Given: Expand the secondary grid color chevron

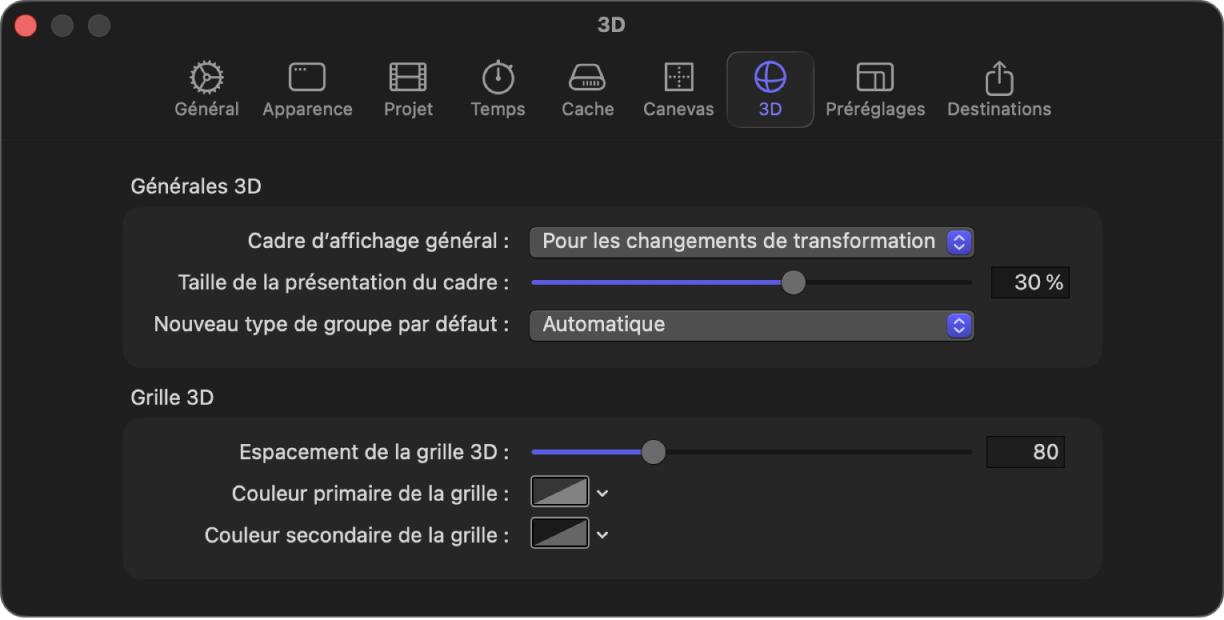Looking at the screenshot, I should click(602, 535).
